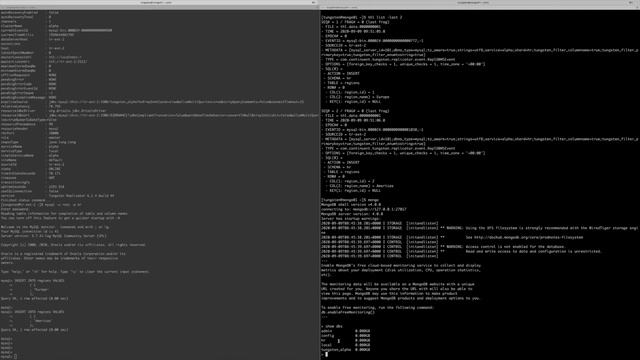Screen dimensions: 640x360
Task: Click the final mysql> prompt with cursor
Action: pyautogui.click(x=9, y=357)
